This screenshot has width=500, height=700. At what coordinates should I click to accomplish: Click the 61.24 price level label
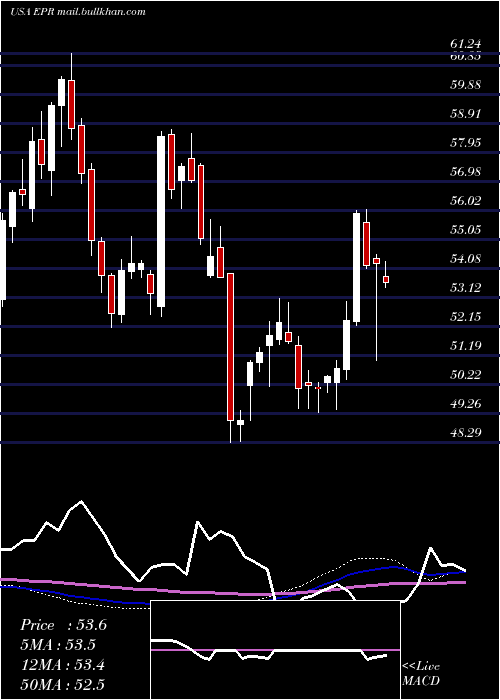pyautogui.click(x=466, y=44)
